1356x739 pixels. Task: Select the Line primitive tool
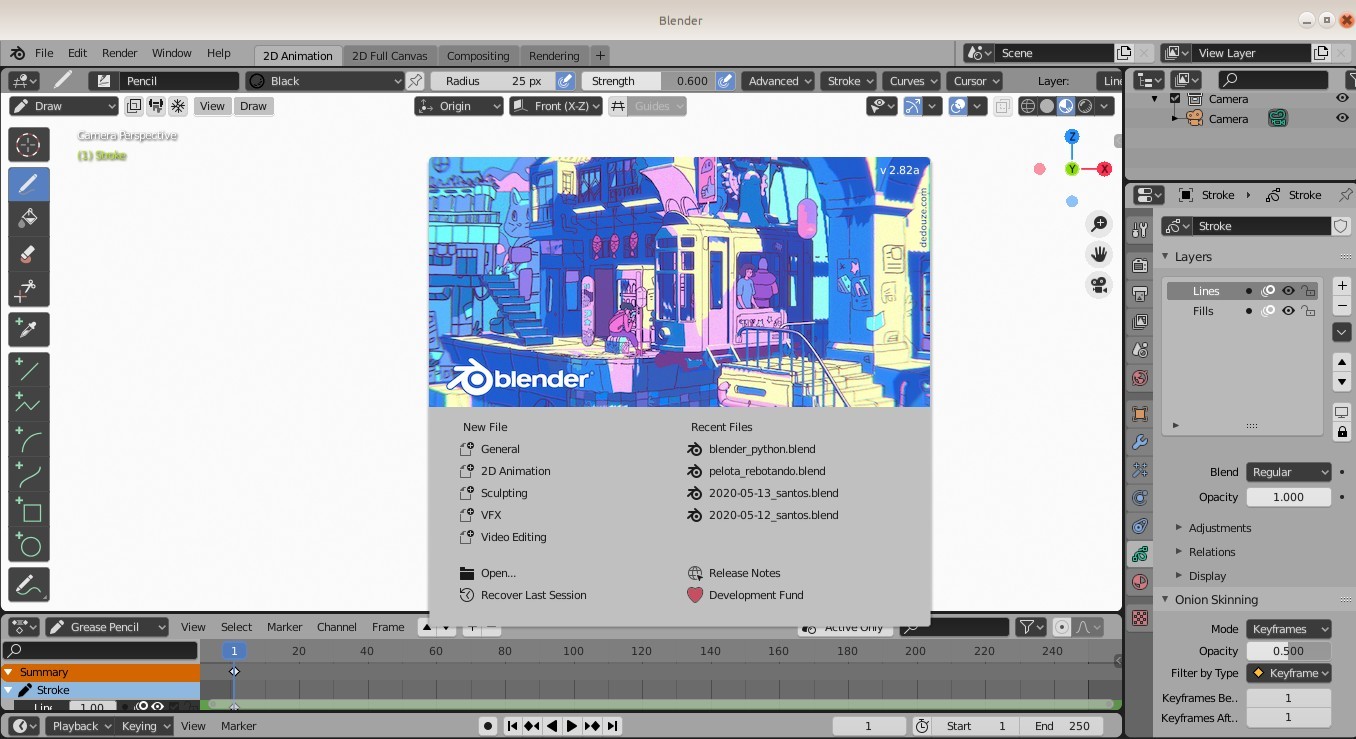coord(29,369)
